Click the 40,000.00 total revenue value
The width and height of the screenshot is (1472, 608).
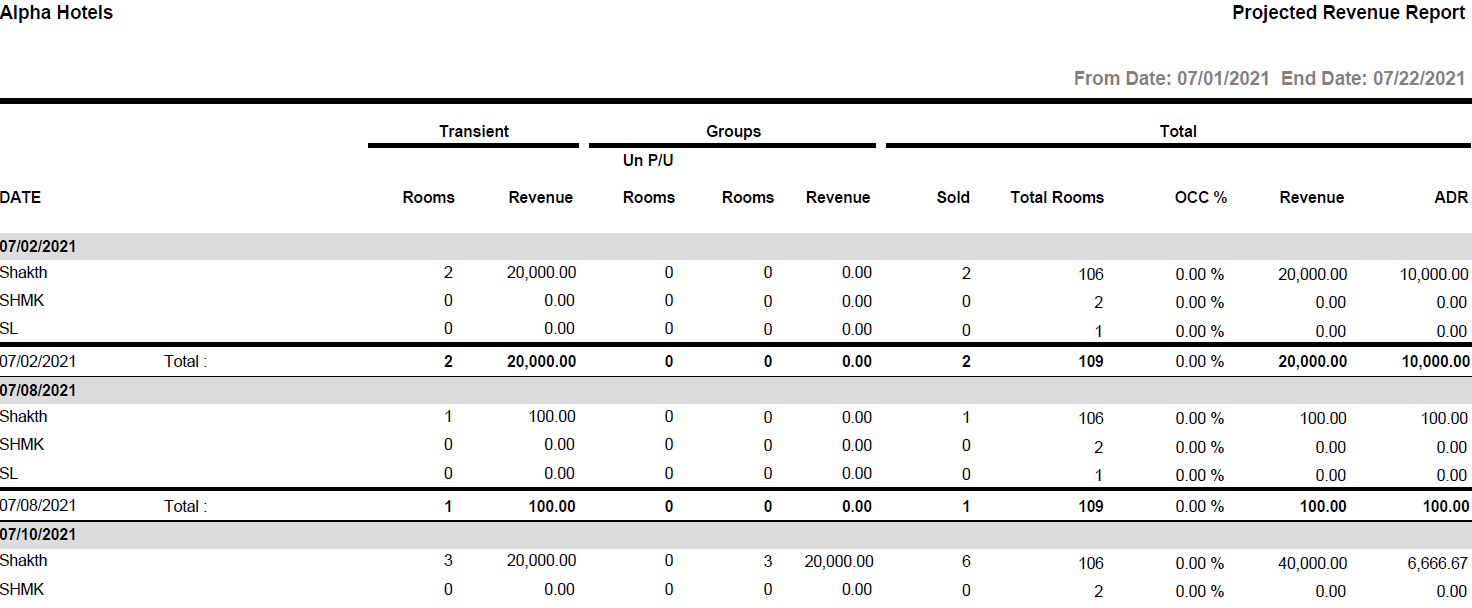click(1312, 563)
